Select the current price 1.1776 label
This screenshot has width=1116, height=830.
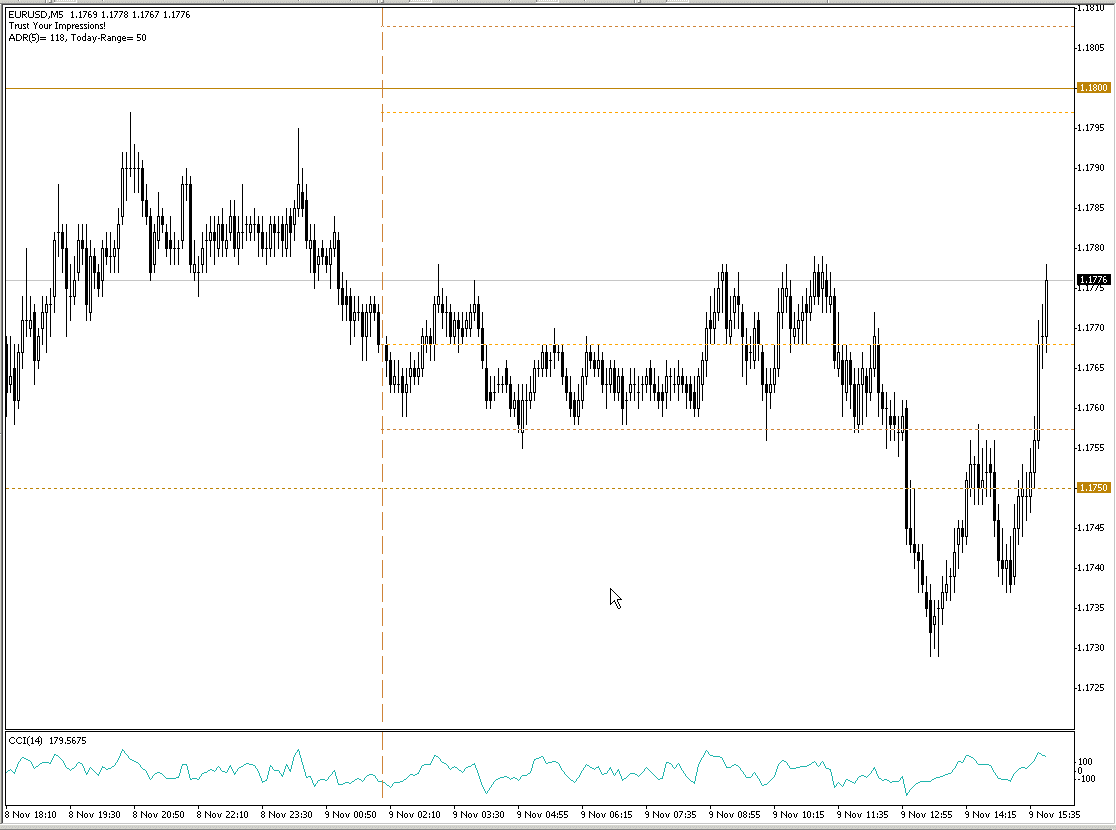click(x=1094, y=280)
